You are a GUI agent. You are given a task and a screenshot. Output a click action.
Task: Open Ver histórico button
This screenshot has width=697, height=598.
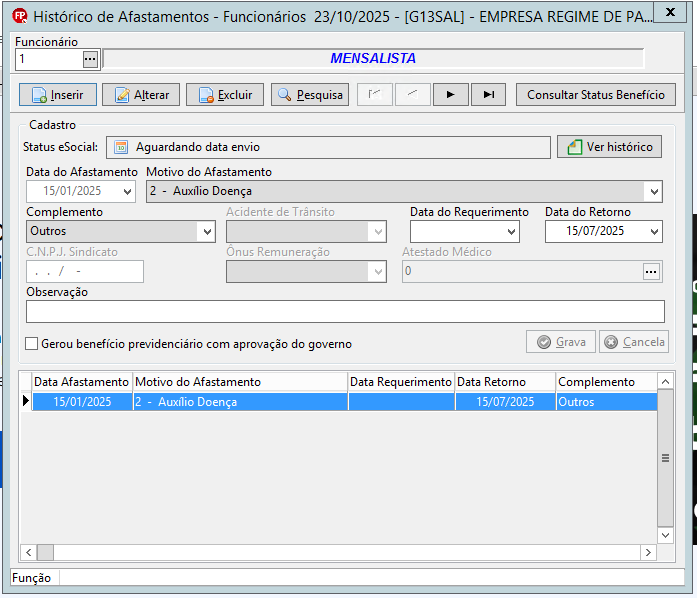tap(609, 147)
